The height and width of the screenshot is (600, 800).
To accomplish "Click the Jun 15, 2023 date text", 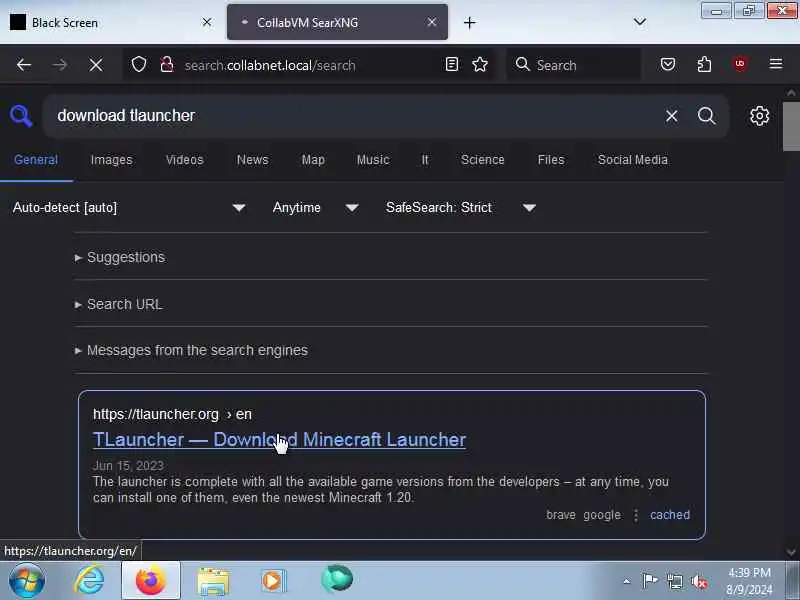I will tap(128, 465).
